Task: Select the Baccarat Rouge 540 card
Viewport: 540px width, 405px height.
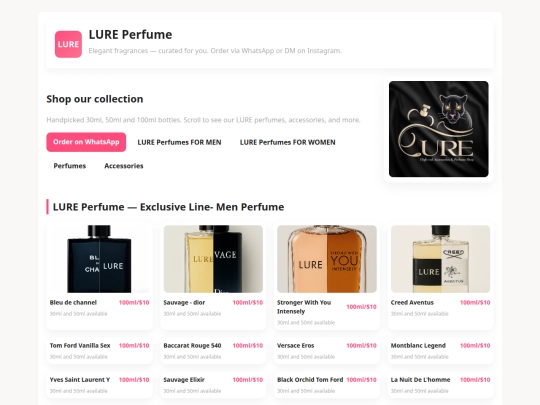Action: (x=213, y=351)
